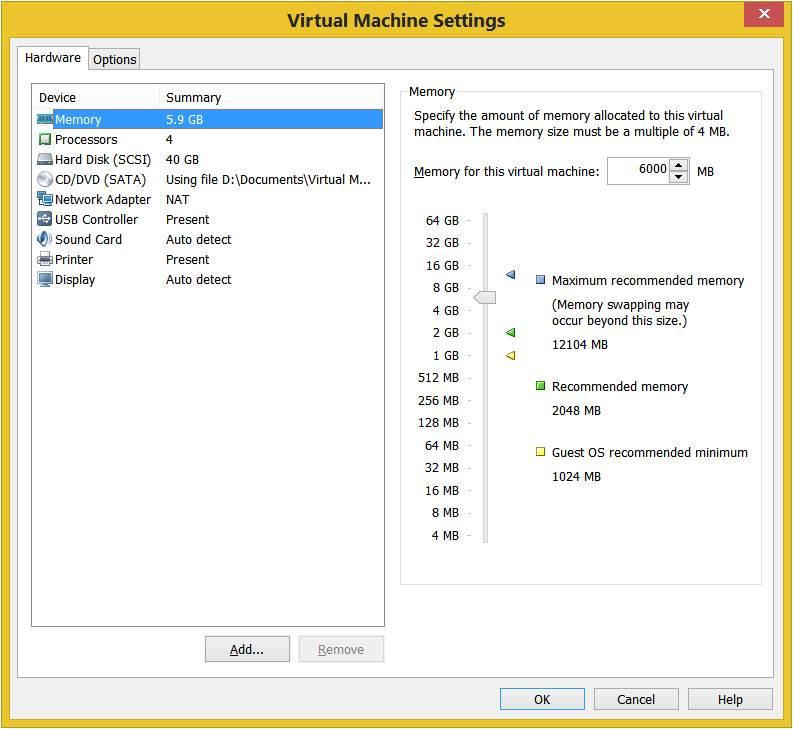Click the memory size input field
The image size is (793, 729).
638,170
